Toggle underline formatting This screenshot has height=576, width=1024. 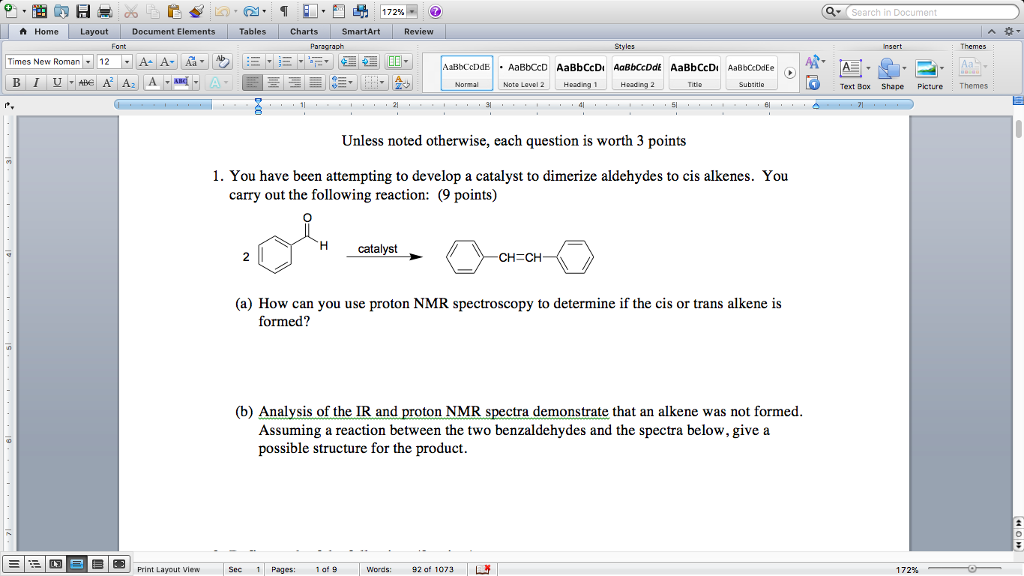pyautogui.click(x=56, y=82)
